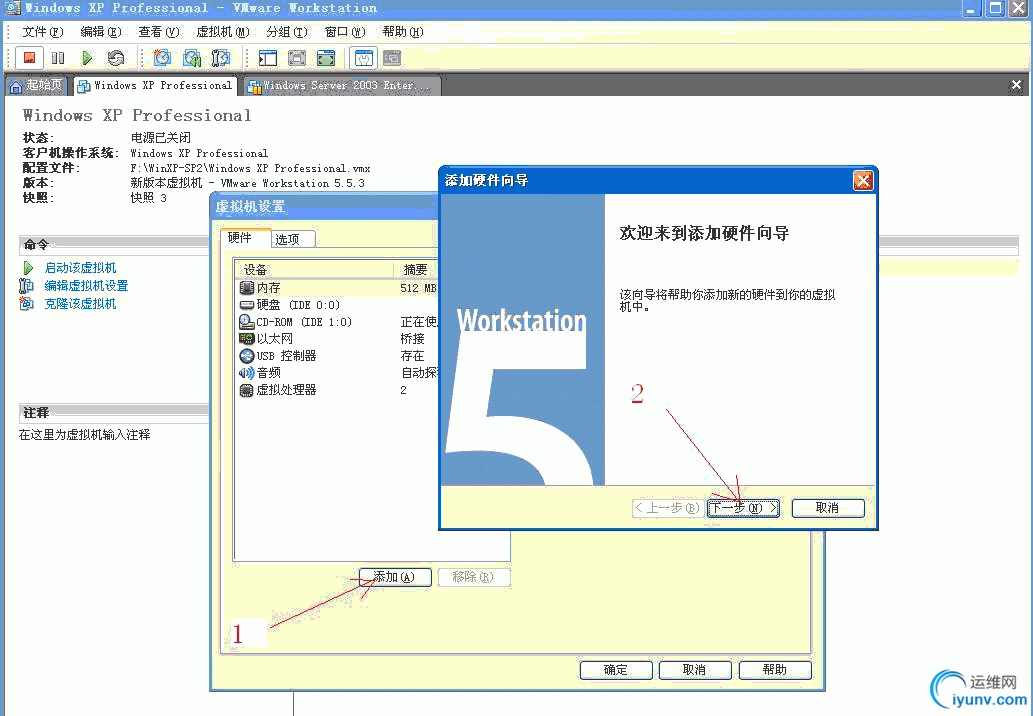This screenshot has height=716, width=1033.
Task: Click the red Power Off toolbar icon
Action: coord(29,58)
